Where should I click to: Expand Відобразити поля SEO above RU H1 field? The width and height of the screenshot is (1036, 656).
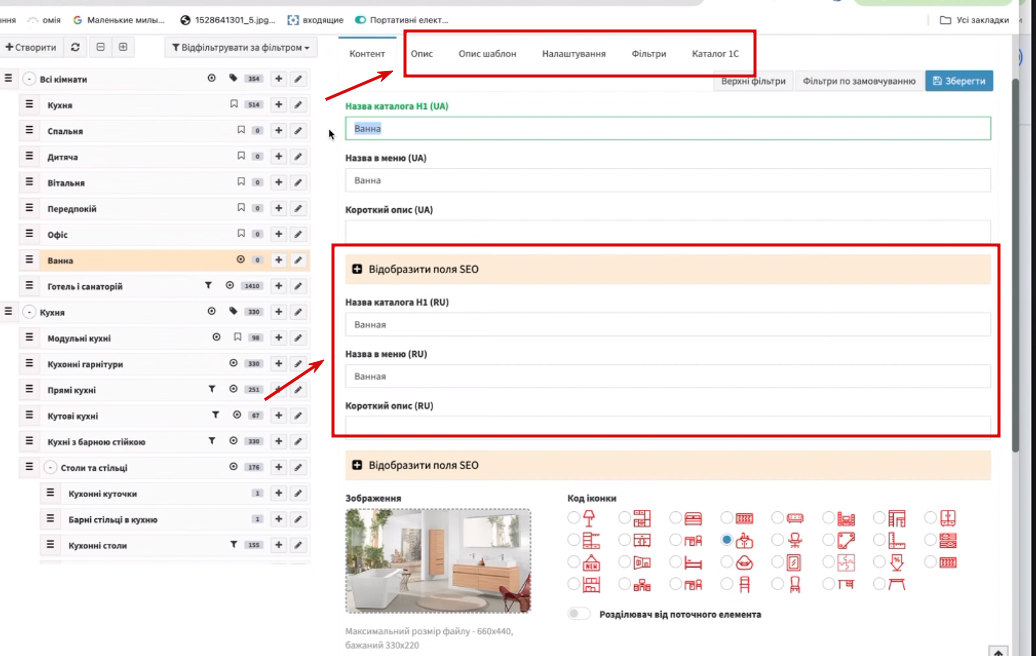point(668,269)
